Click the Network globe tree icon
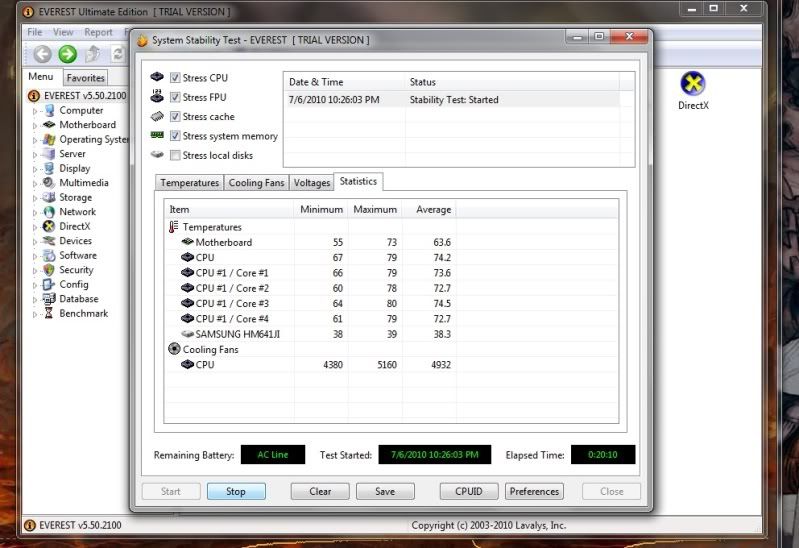This screenshot has height=548, width=799. [49, 212]
